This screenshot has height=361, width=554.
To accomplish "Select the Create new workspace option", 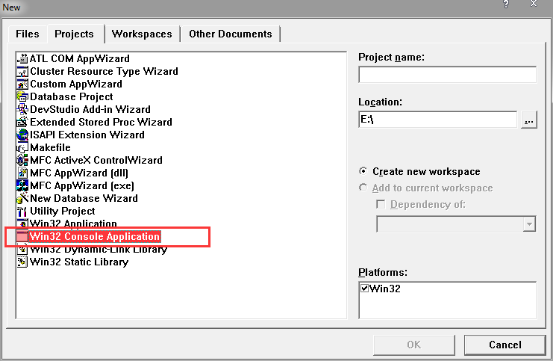I will [419, 172].
